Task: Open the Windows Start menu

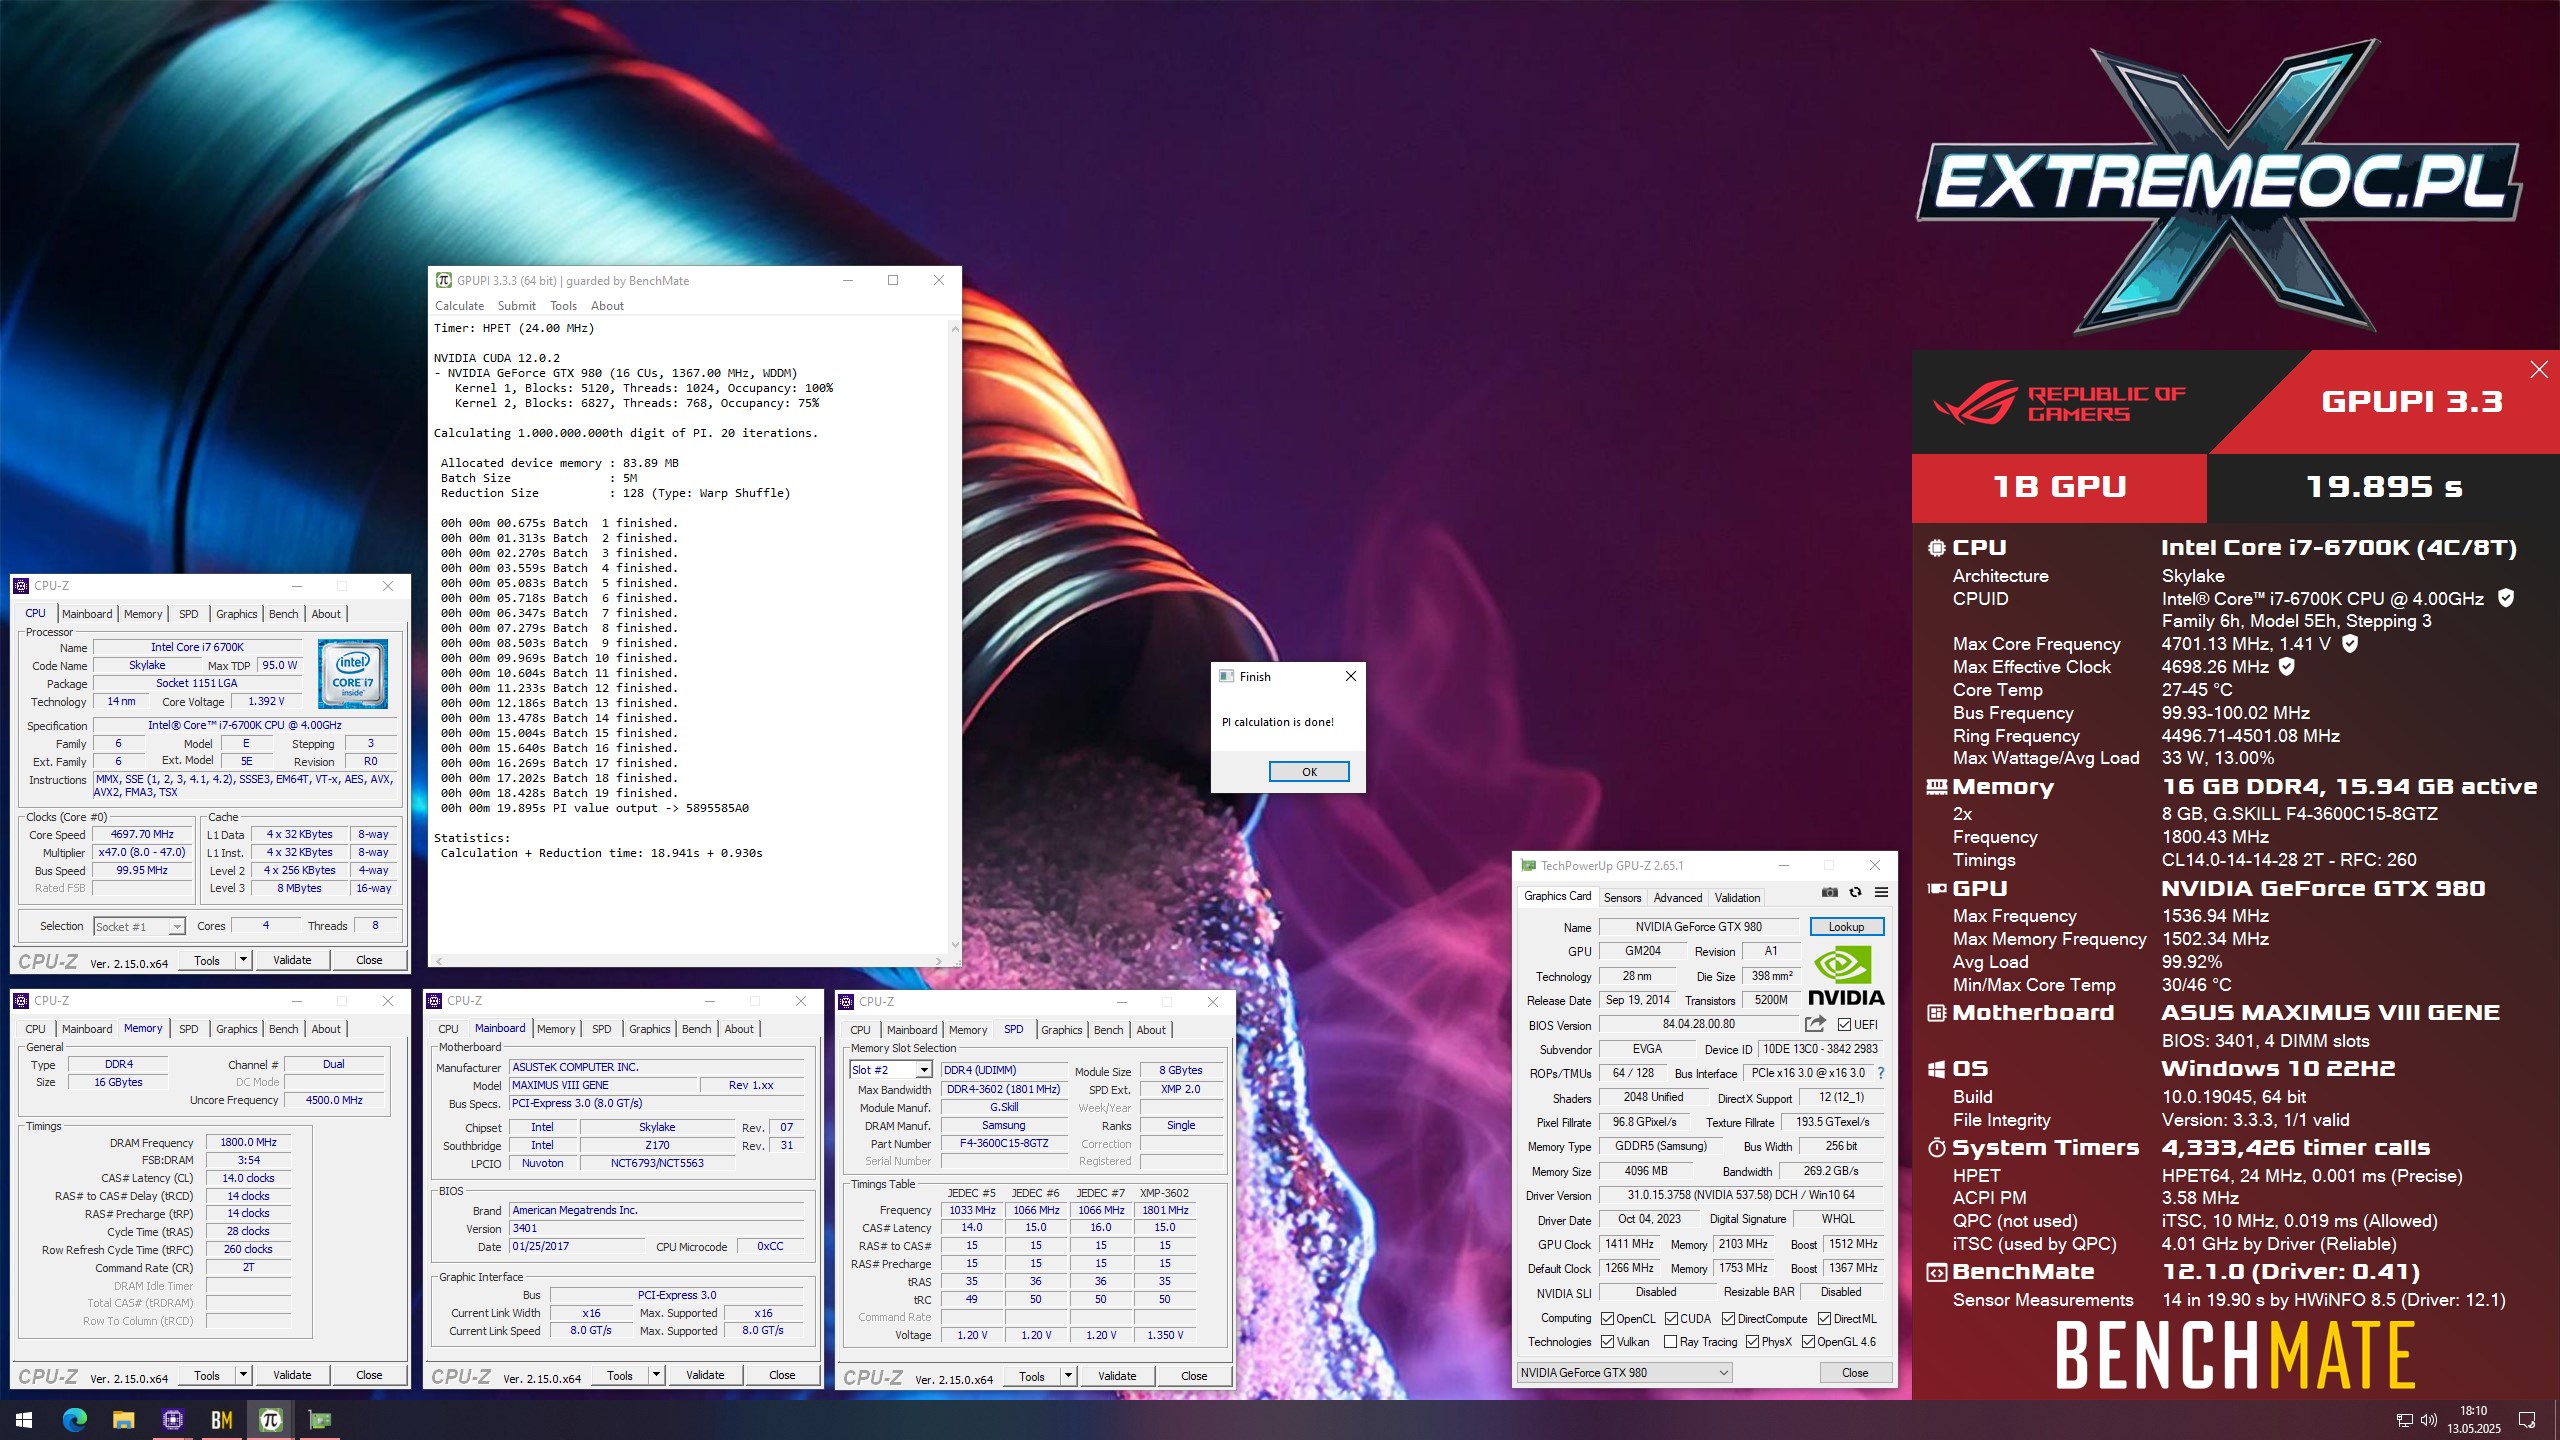Action: pyautogui.click(x=24, y=1420)
